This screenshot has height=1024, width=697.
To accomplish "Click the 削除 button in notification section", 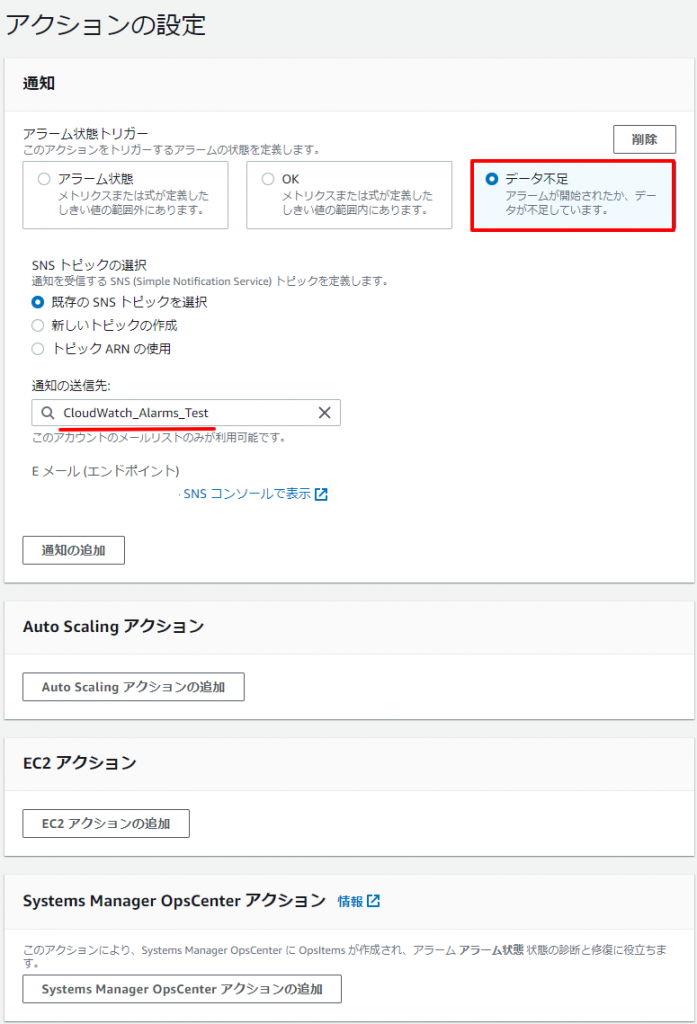I will tap(644, 139).
